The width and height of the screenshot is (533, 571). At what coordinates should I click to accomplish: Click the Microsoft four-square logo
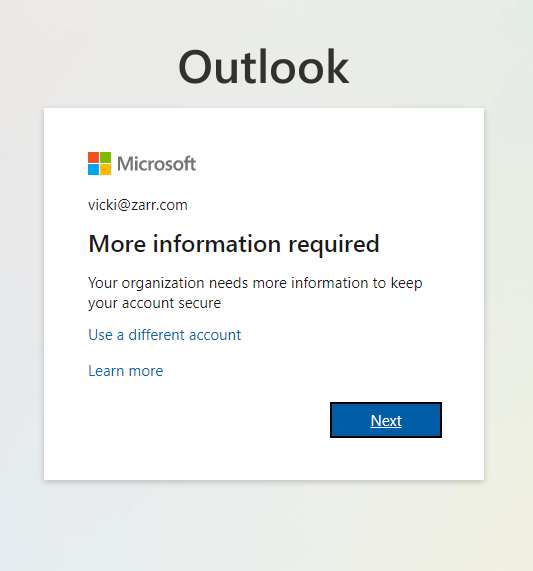[x=99, y=164]
